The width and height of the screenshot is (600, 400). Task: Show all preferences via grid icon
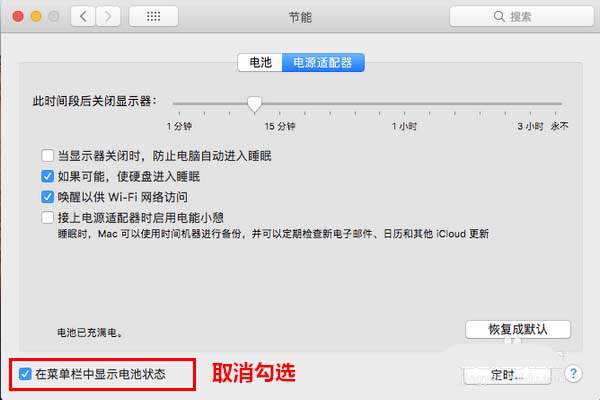coord(153,16)
